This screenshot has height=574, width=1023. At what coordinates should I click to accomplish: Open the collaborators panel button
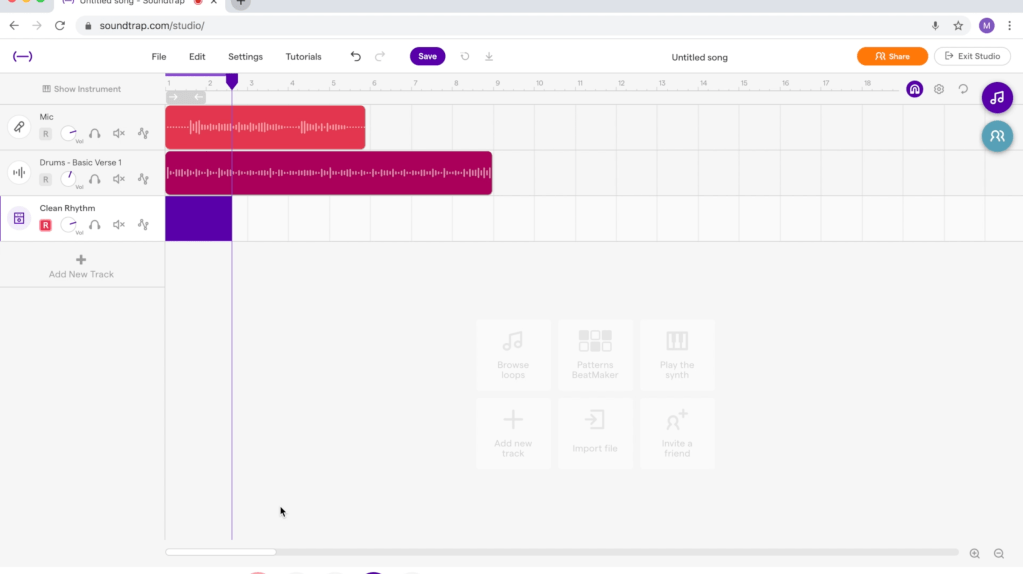[x=996, y=136]
